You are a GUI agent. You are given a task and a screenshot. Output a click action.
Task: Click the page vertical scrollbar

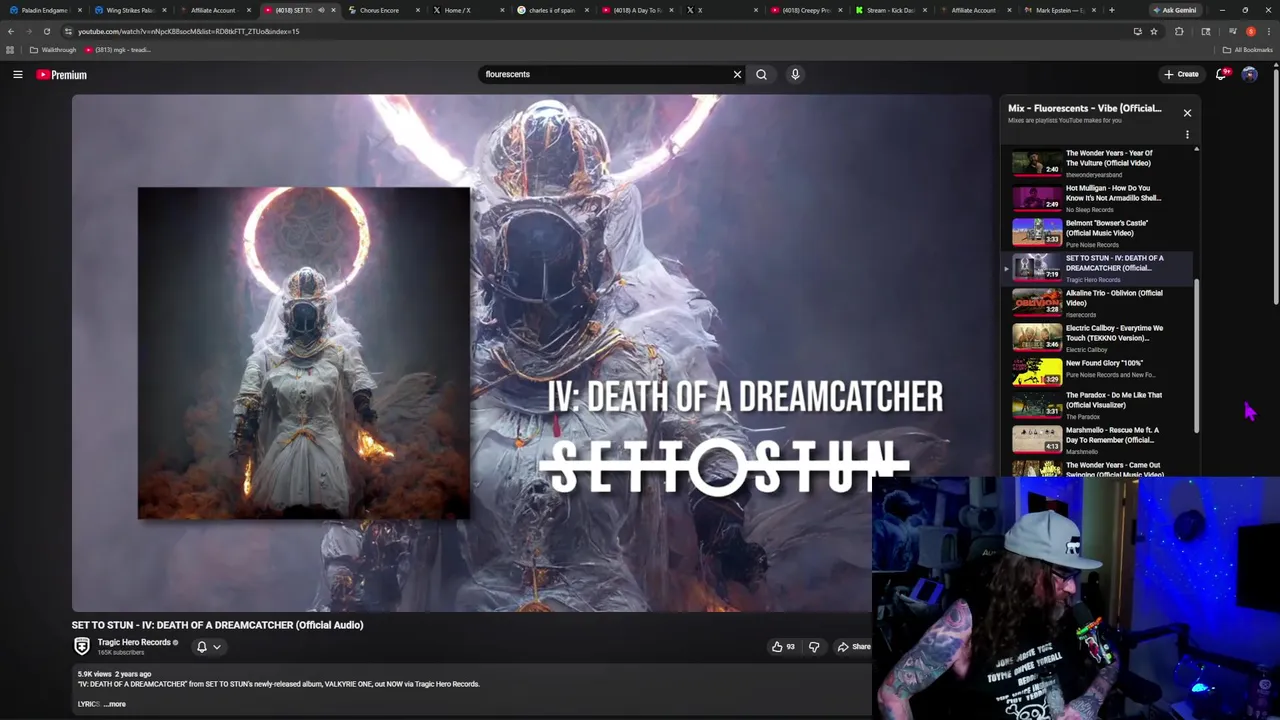(x=1276, y=185)
